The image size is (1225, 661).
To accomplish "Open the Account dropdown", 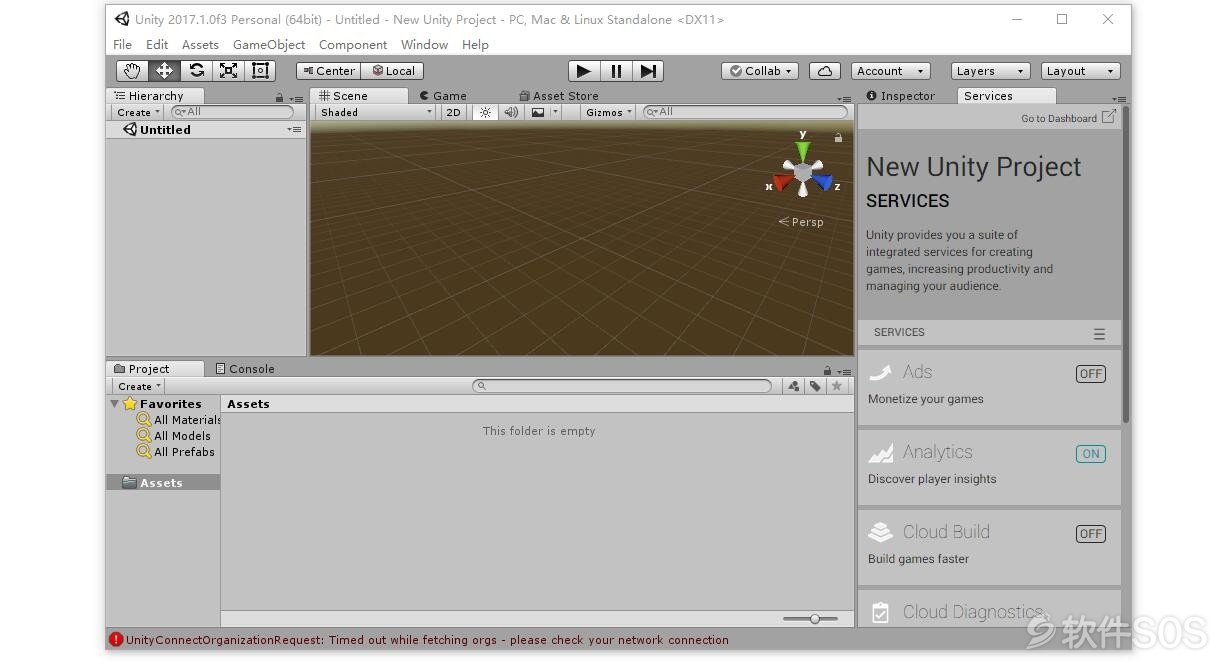I will [890, 71].
